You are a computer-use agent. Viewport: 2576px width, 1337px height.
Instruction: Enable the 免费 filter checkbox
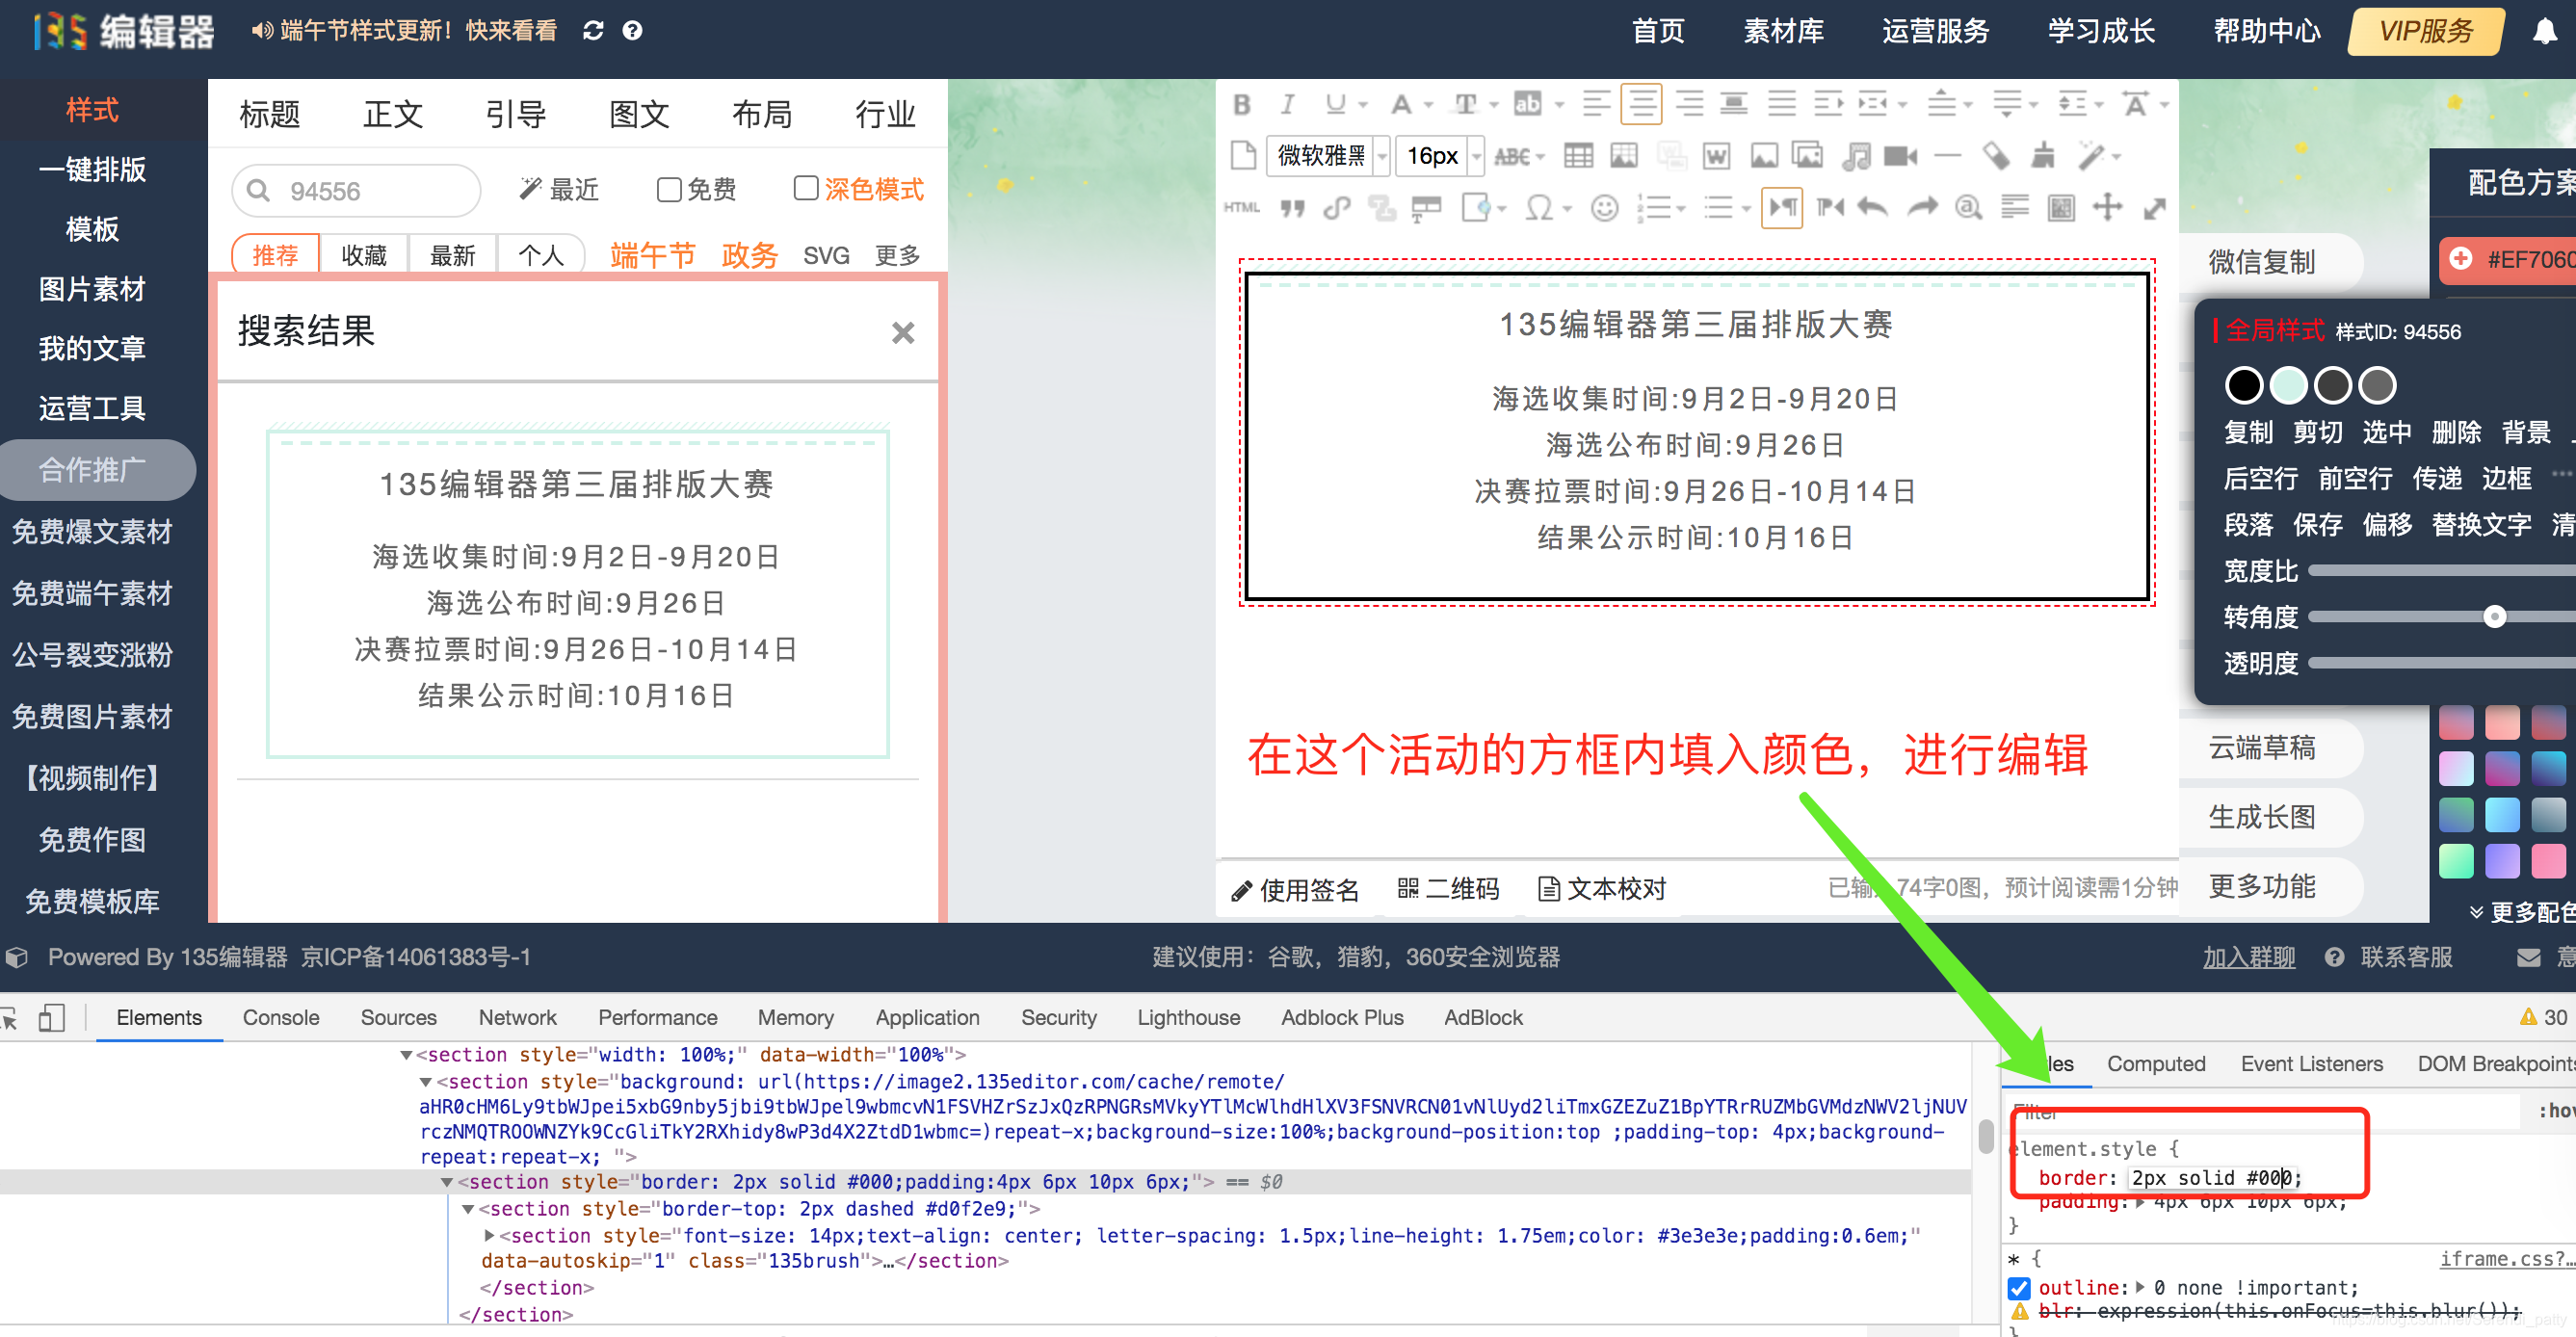[x=668, y=189]
